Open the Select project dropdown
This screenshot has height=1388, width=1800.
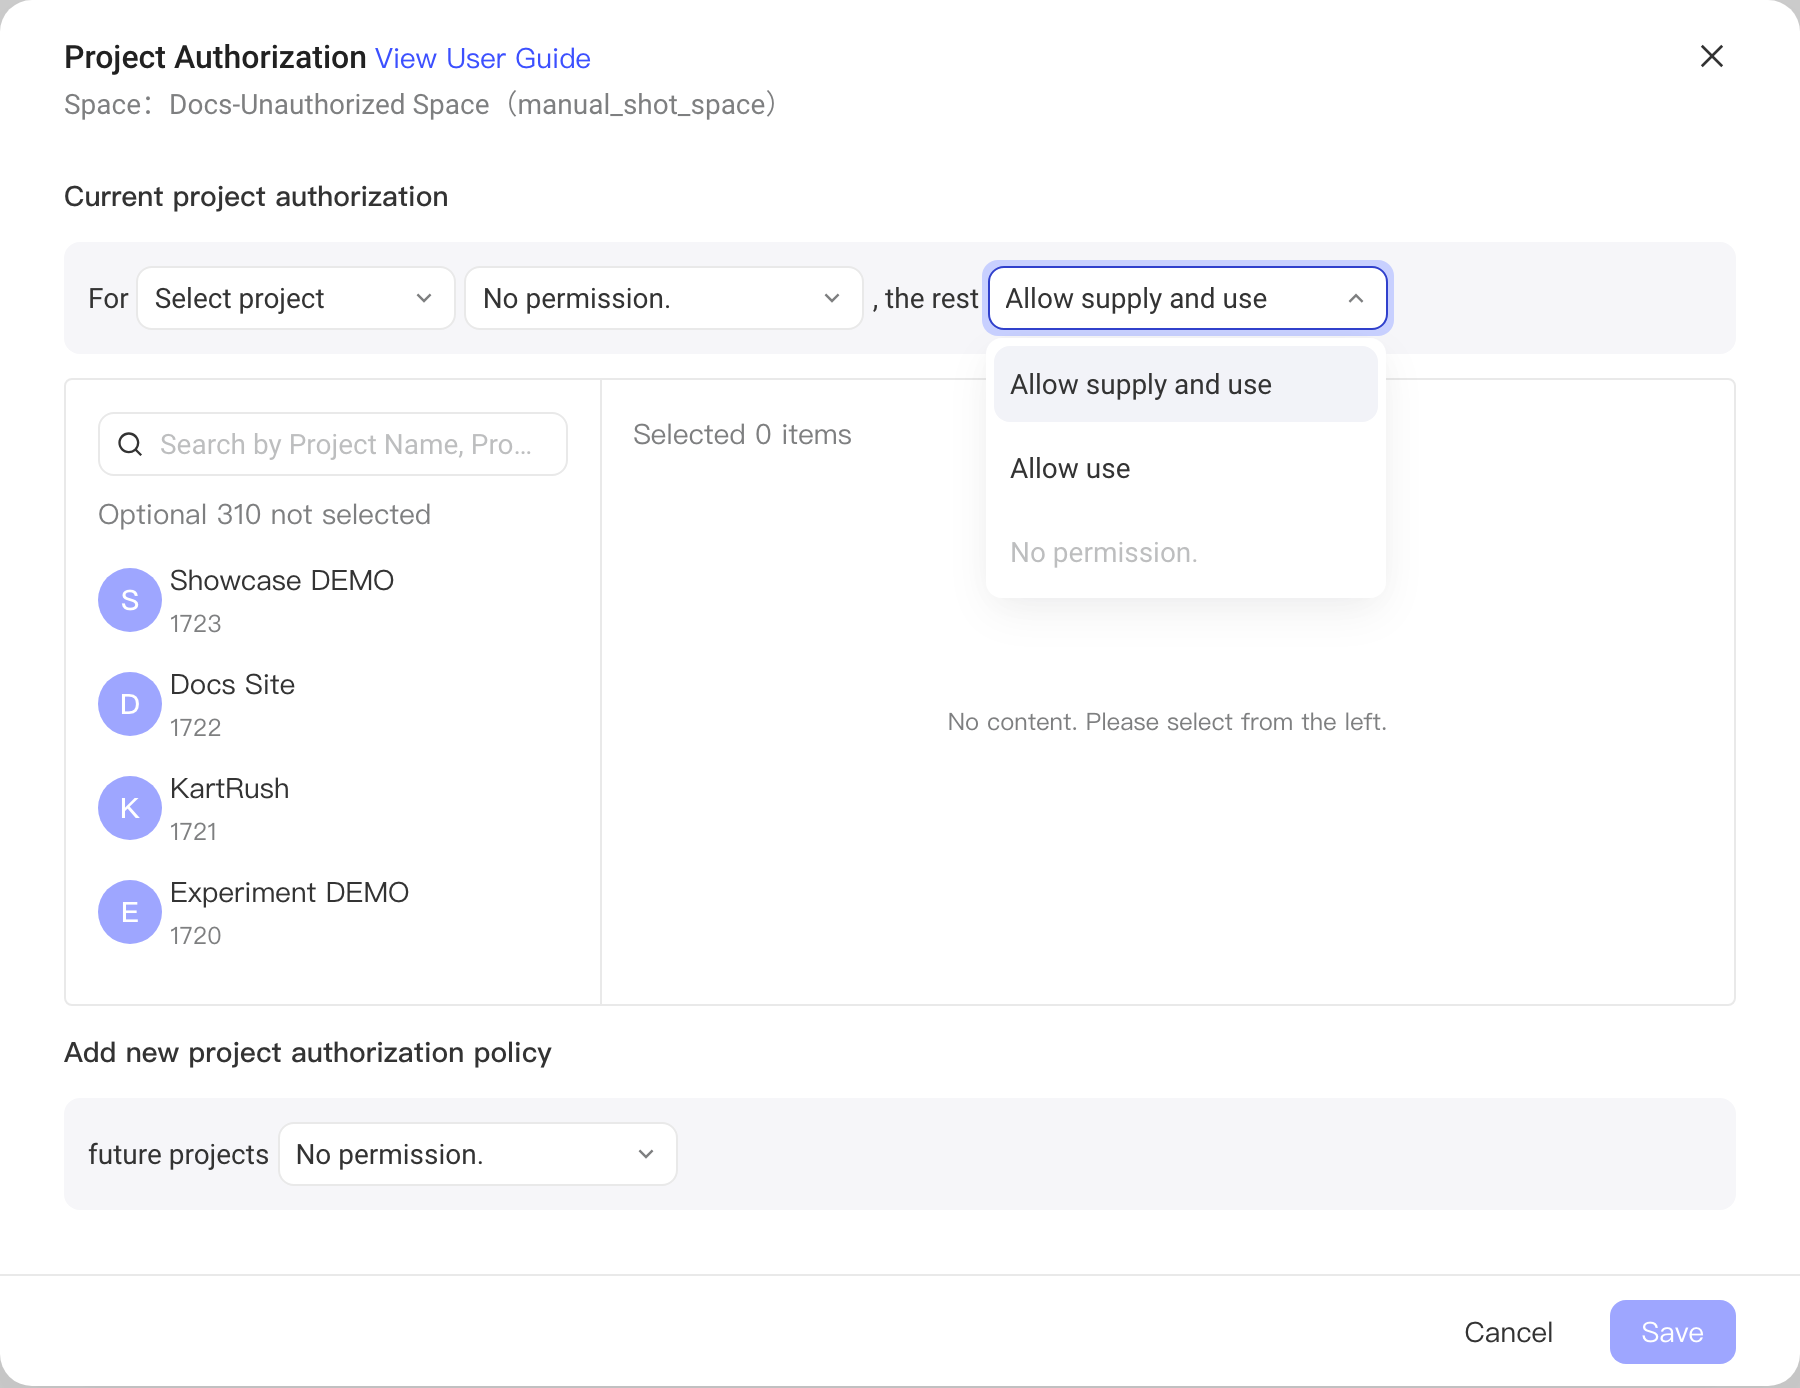pyautogui.click(x=296, y=298)
